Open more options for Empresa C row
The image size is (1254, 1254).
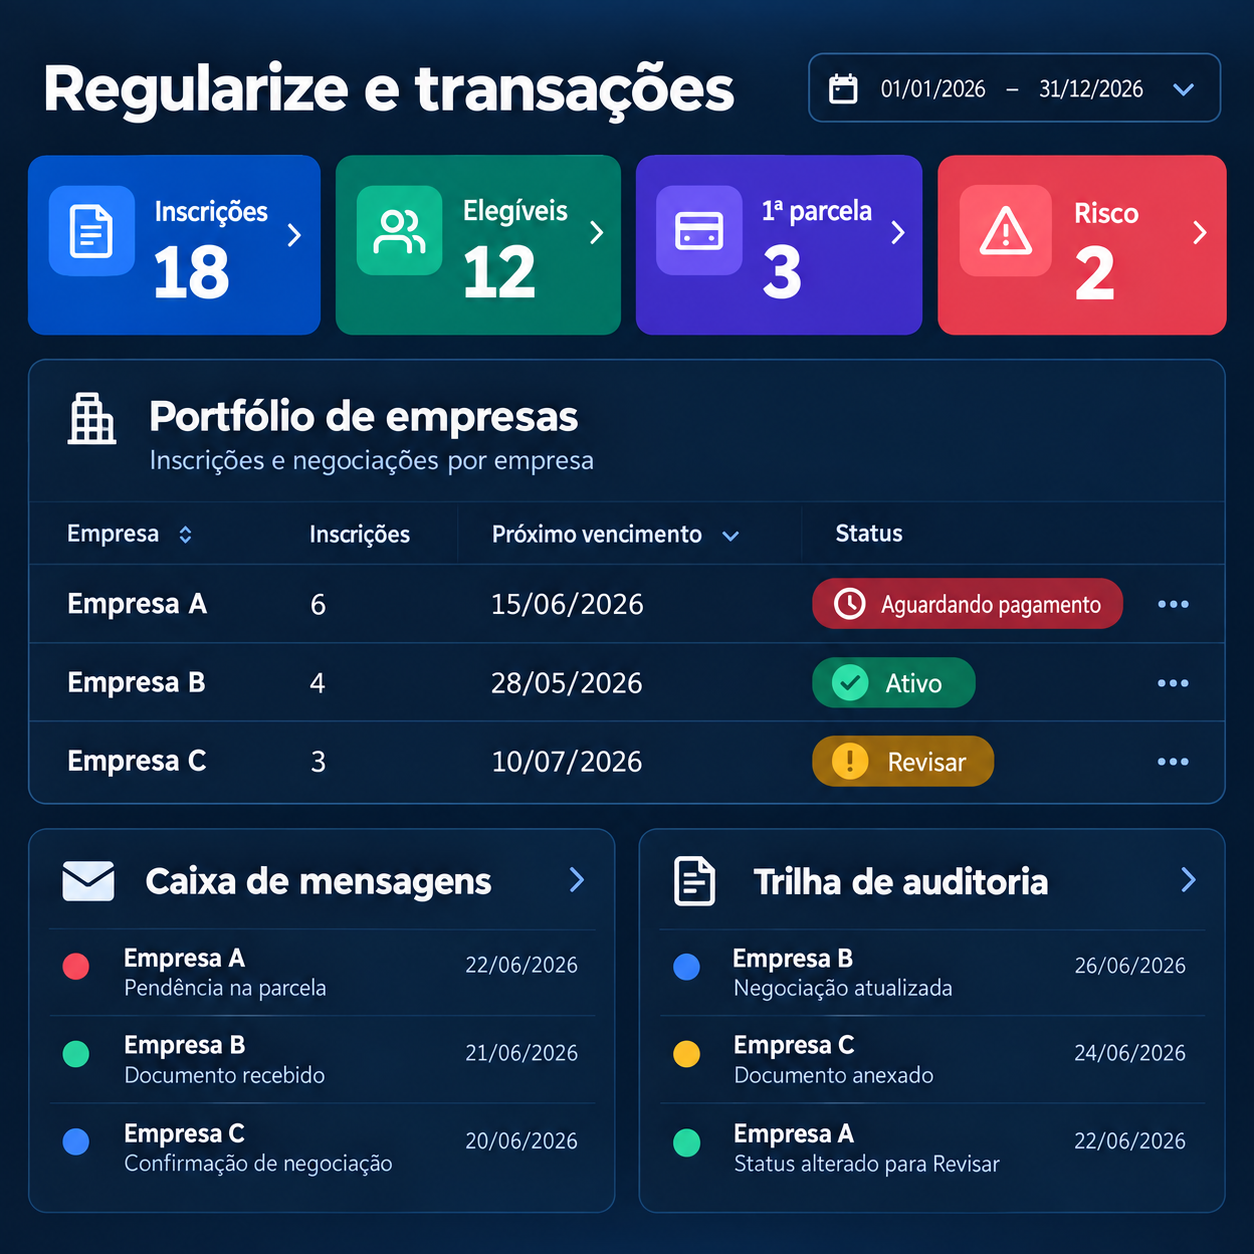(1173, 761)
